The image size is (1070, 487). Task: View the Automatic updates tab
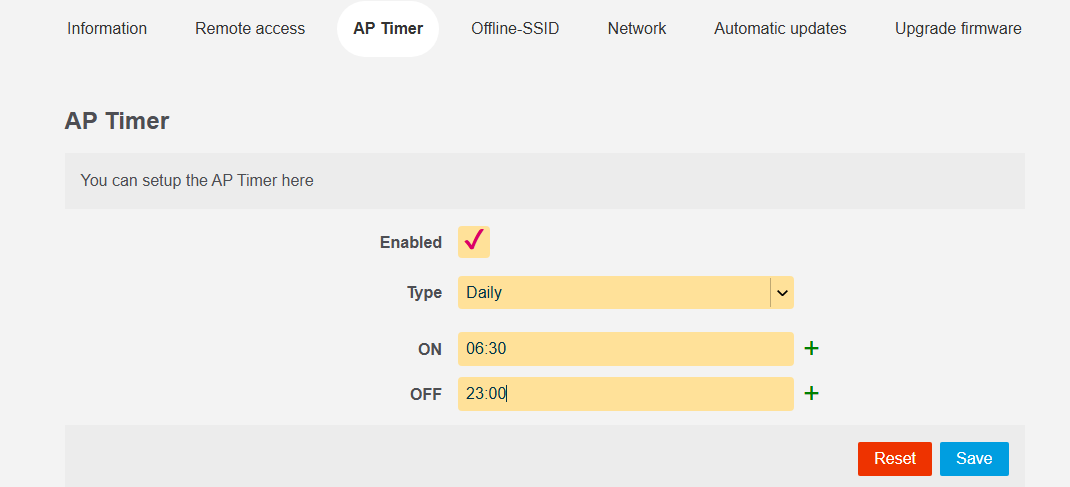point(780,29)
